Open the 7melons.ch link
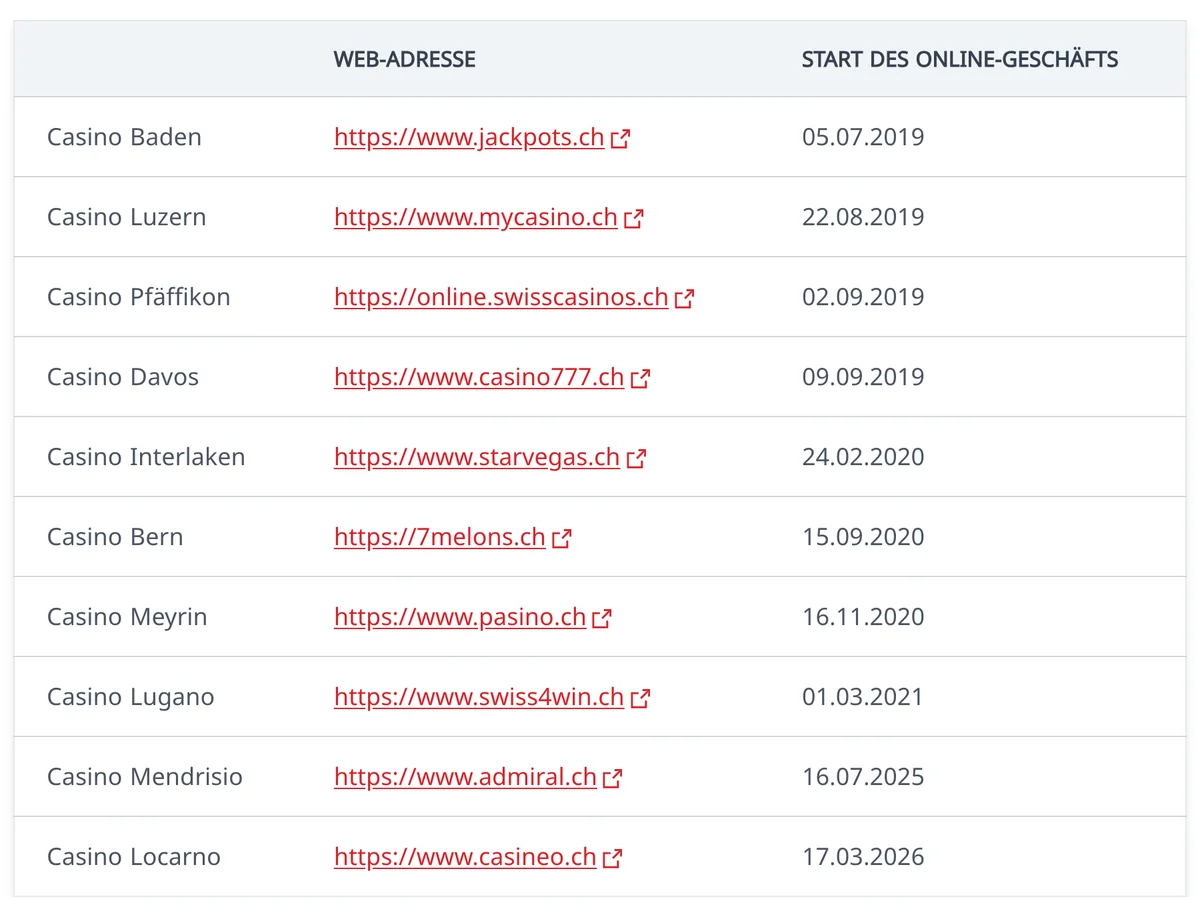The height and width of the screenshot is (913, 1200). coord(440,537)
